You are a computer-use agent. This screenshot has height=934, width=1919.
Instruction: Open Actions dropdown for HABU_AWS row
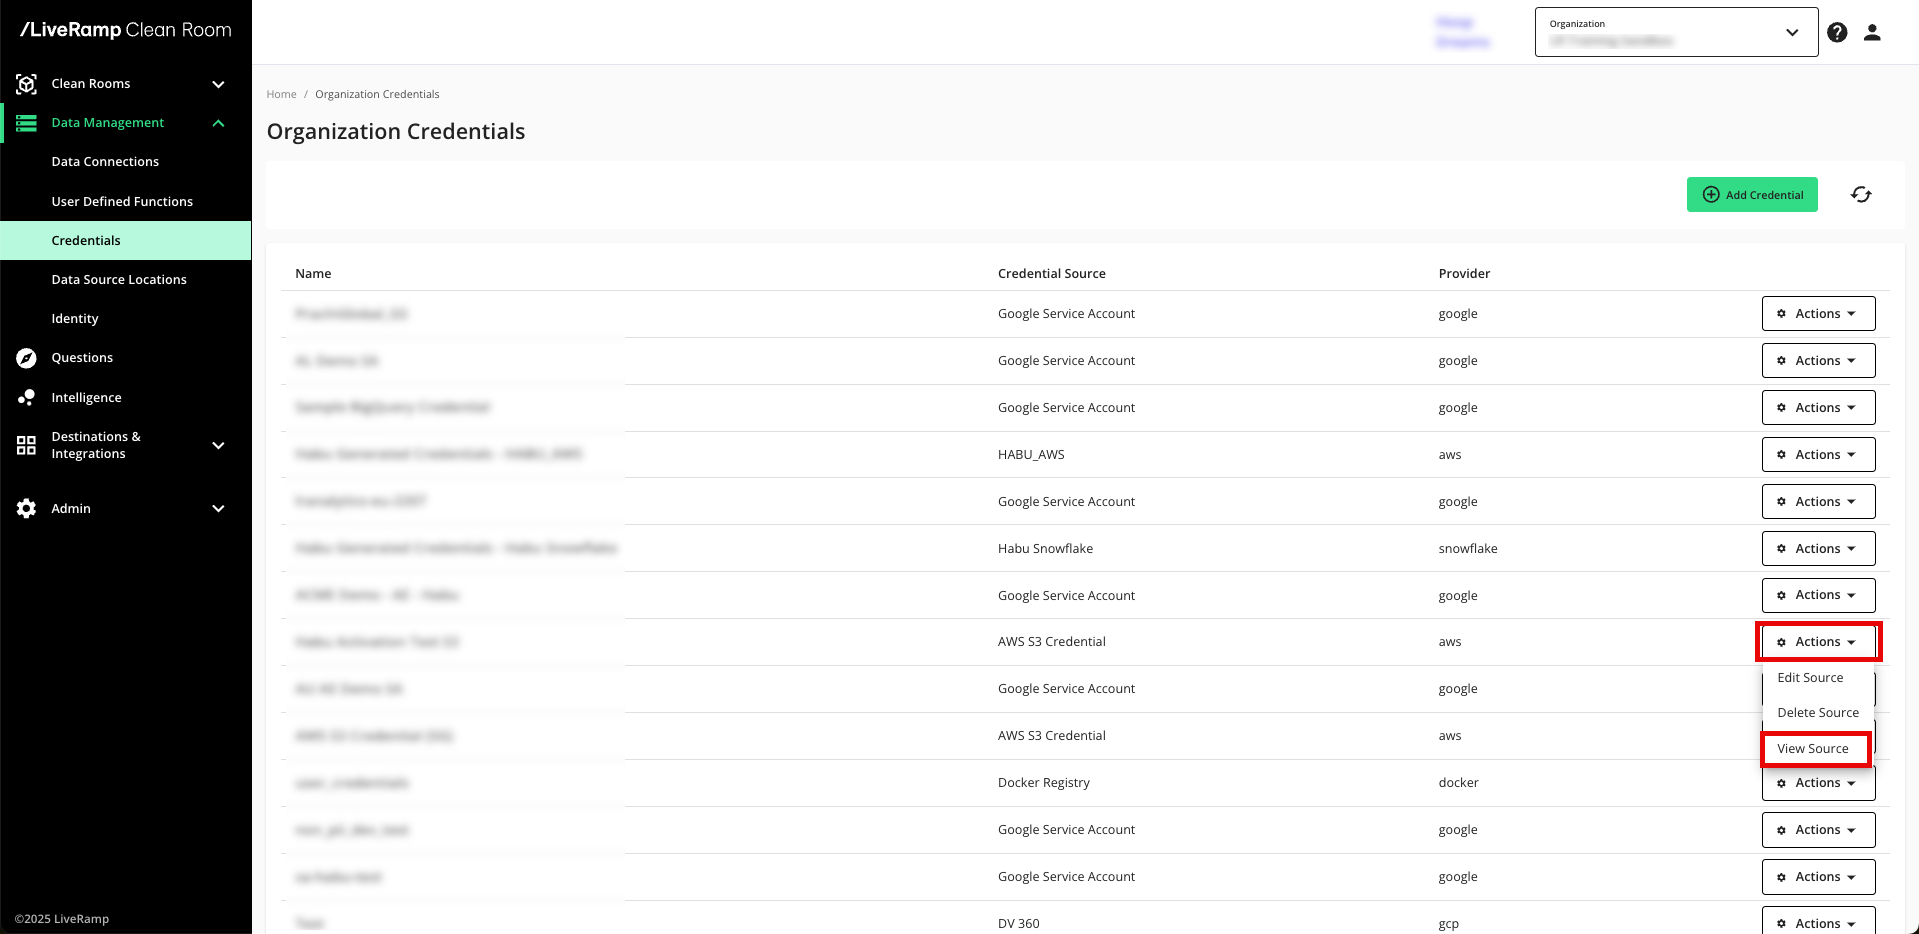point(1817,455)
